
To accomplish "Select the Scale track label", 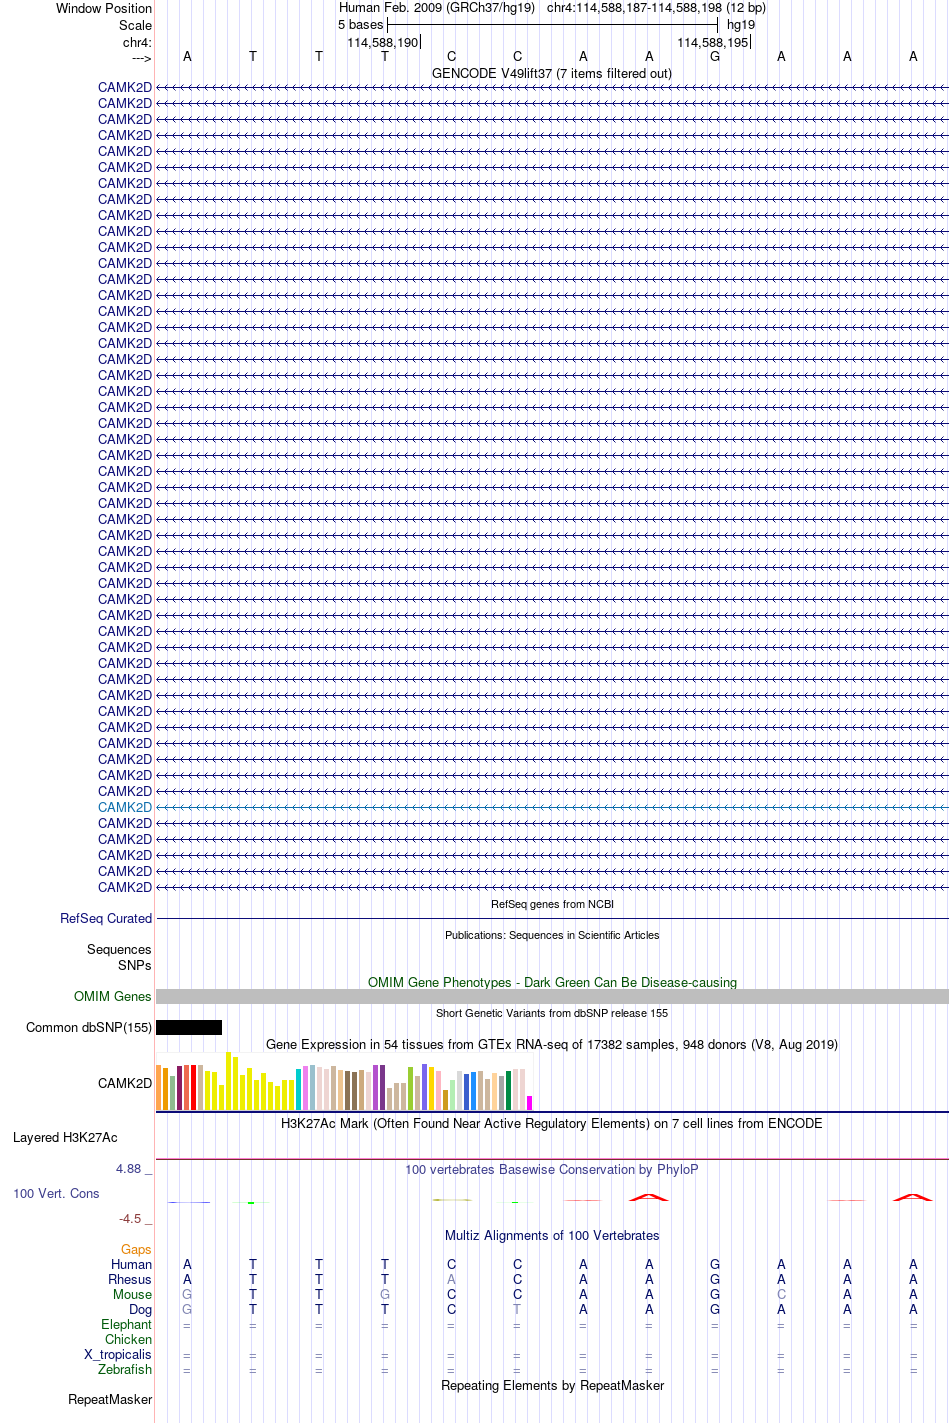I will [136, 26].
